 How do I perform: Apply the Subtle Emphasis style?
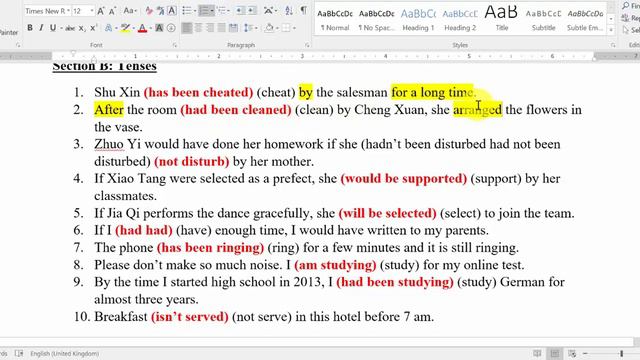pos(585,20)
